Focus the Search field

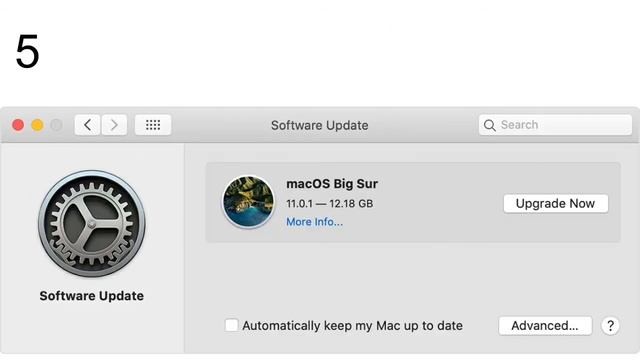(x=555, y=125)
